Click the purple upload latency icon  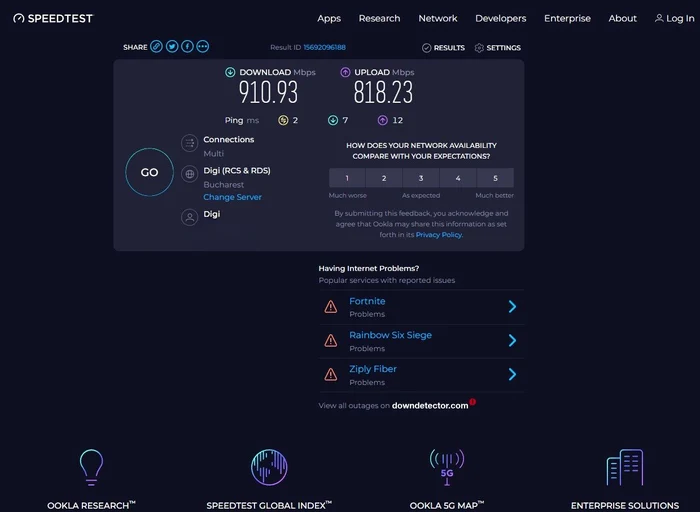pyautogui.click(x=383, y=120)
